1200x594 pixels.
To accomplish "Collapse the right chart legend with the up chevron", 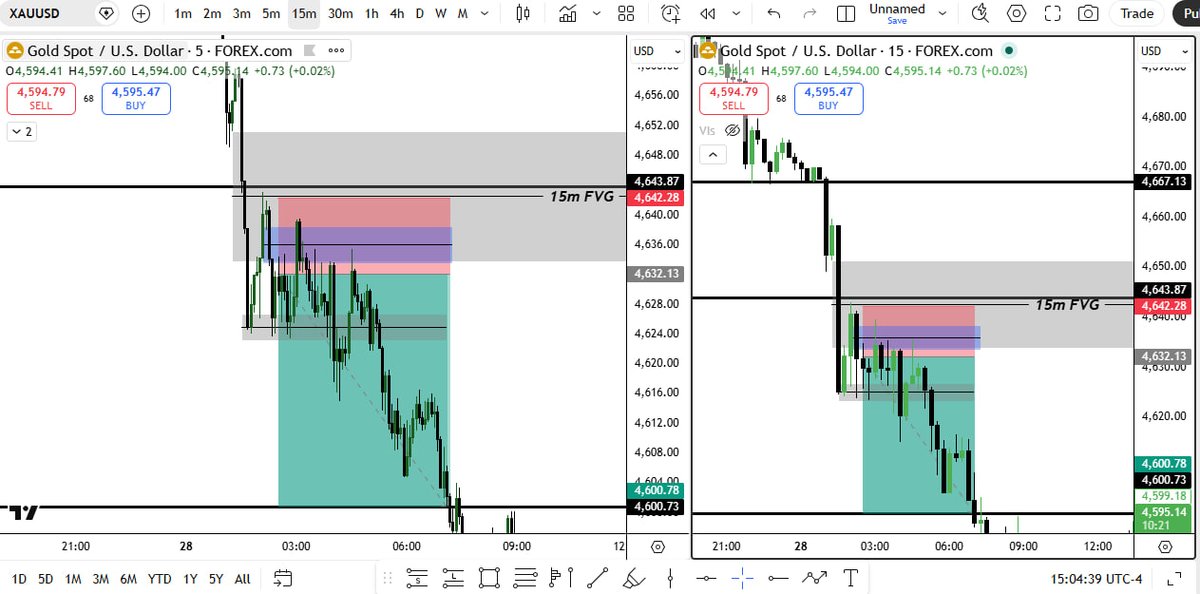I will point(713,154).
